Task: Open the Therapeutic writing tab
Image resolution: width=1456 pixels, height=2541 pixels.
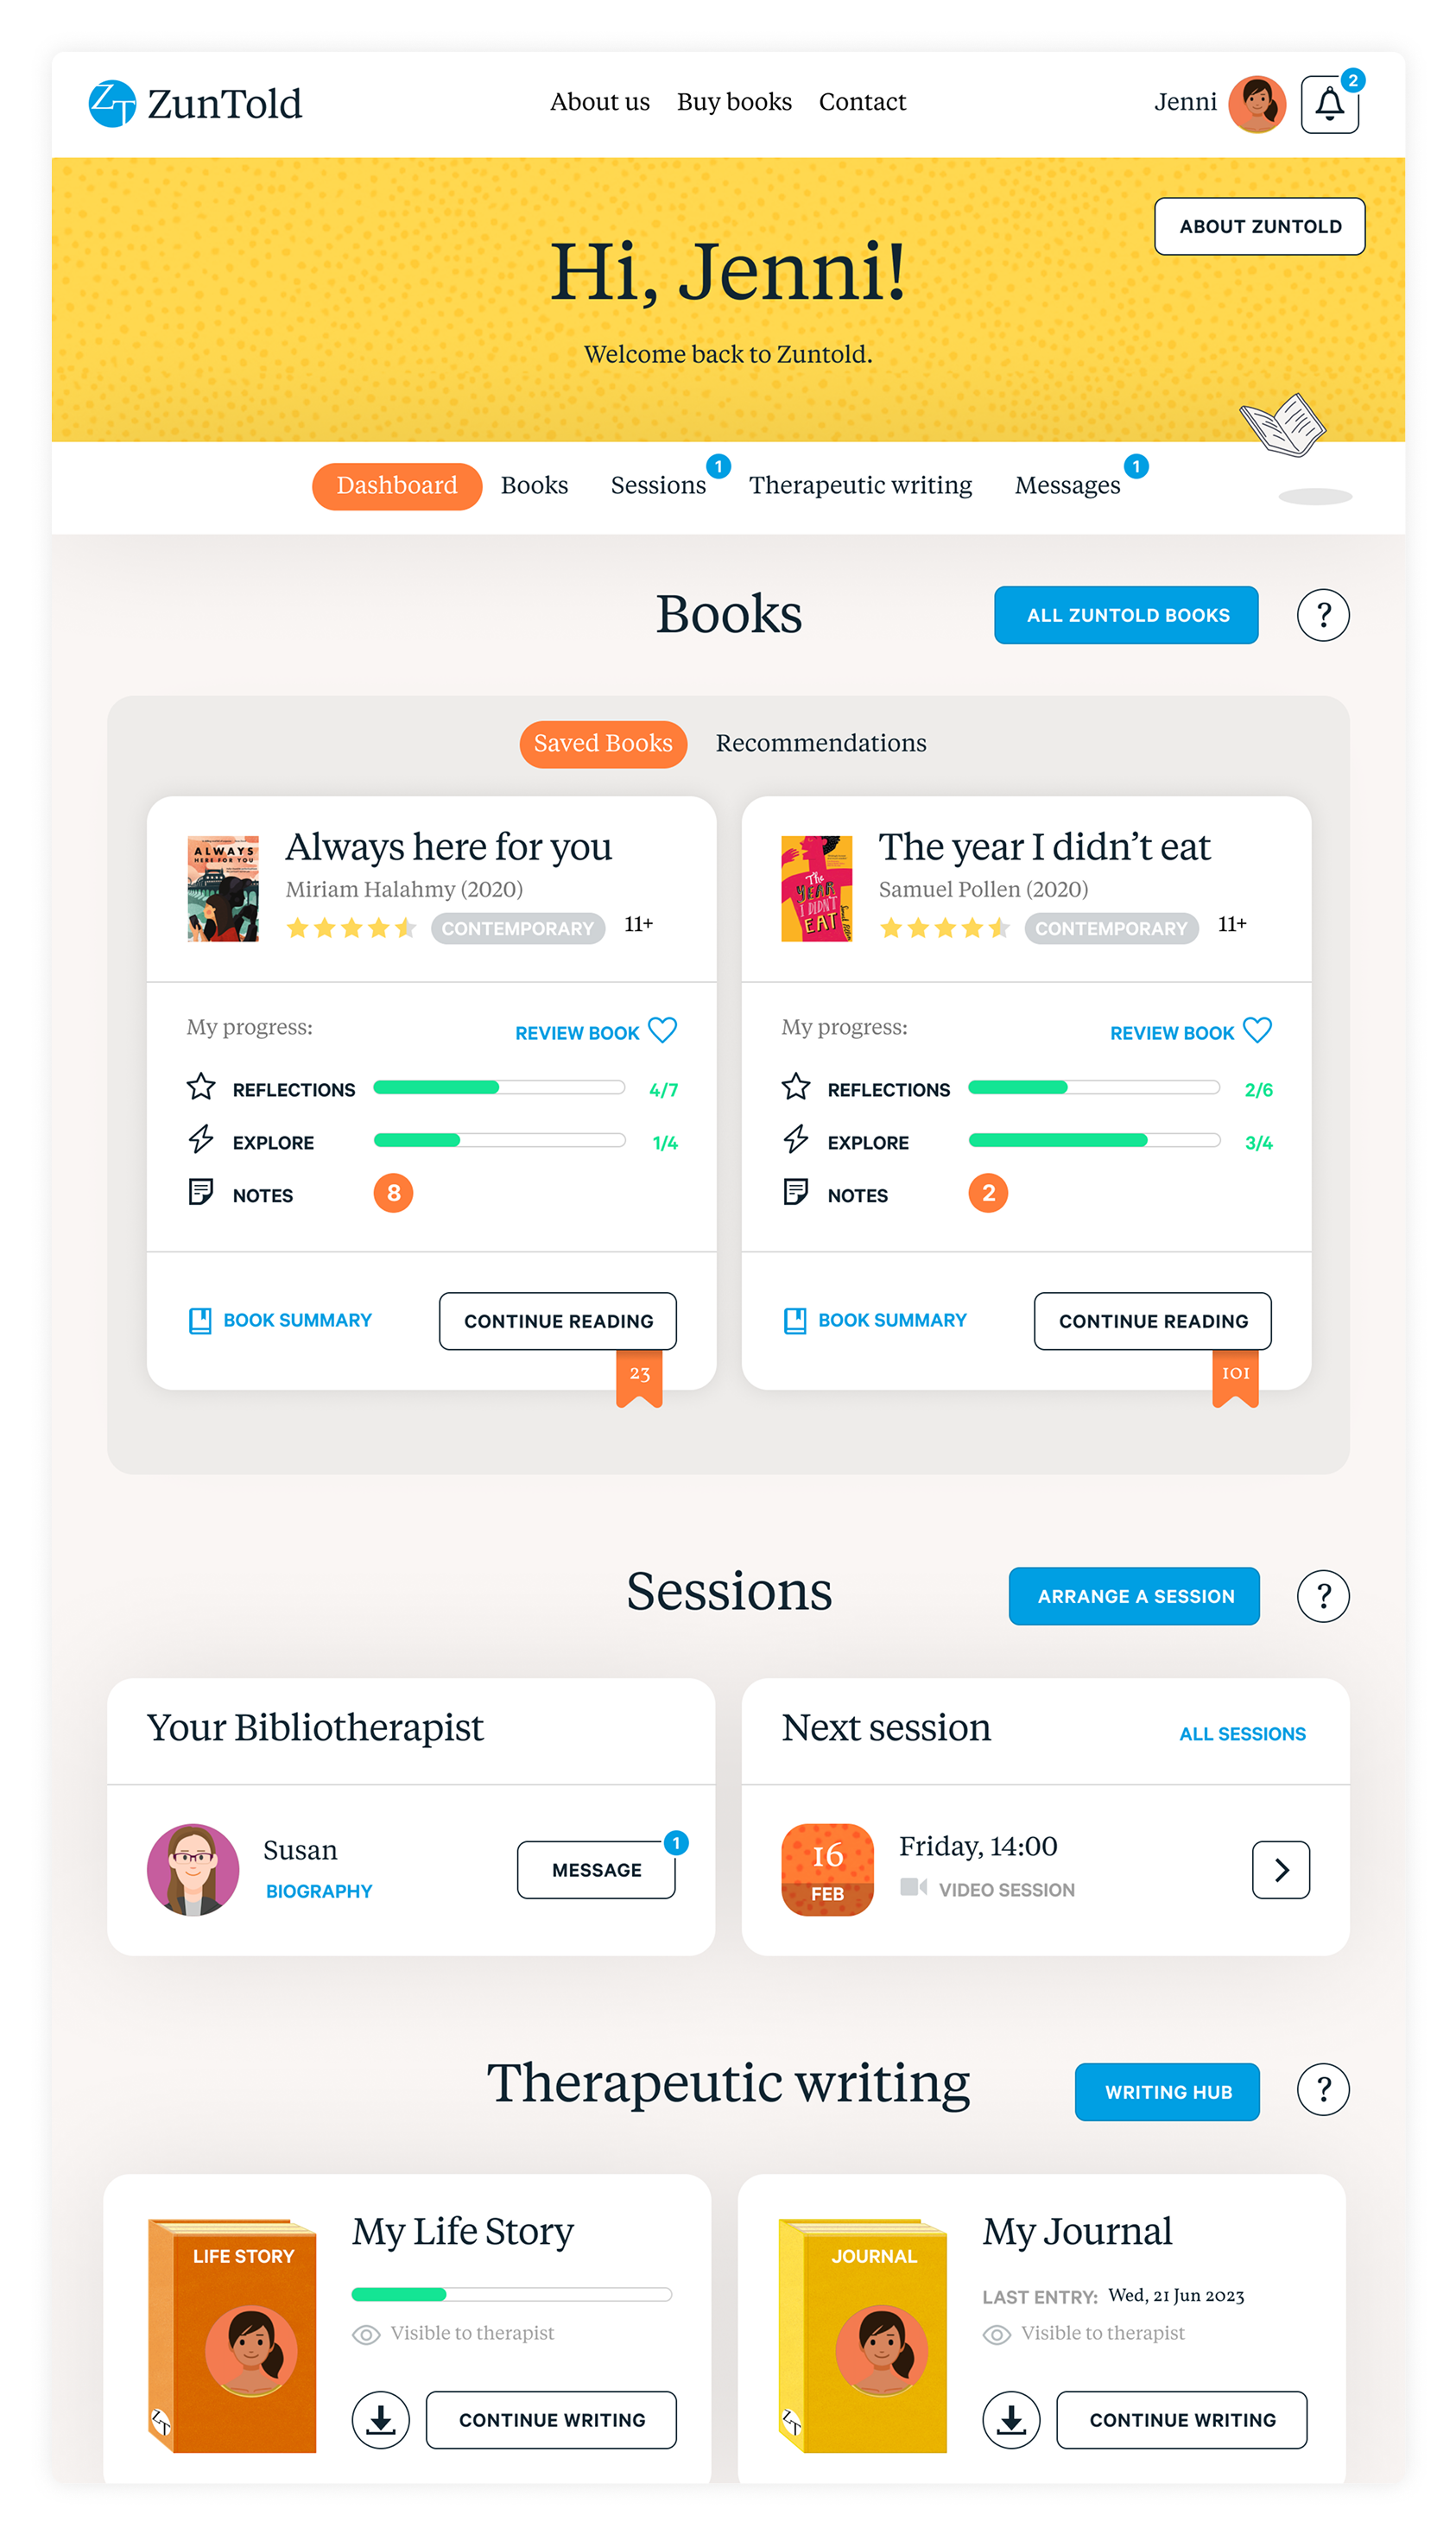Action: (860, 486)
